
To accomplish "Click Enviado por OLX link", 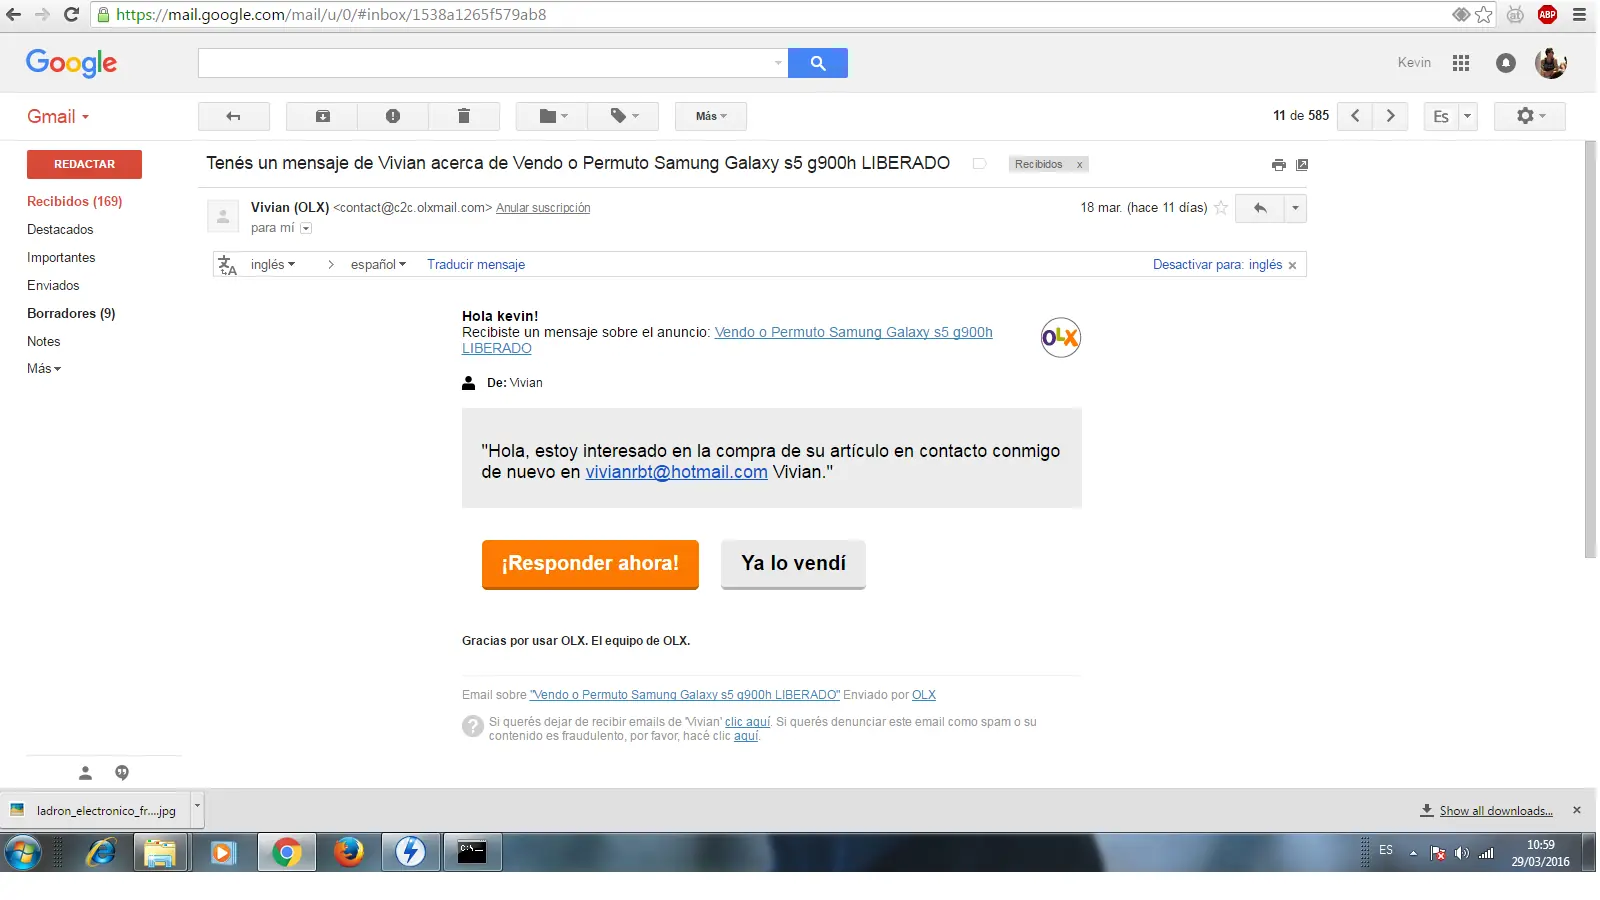I will tap(924, 695).
